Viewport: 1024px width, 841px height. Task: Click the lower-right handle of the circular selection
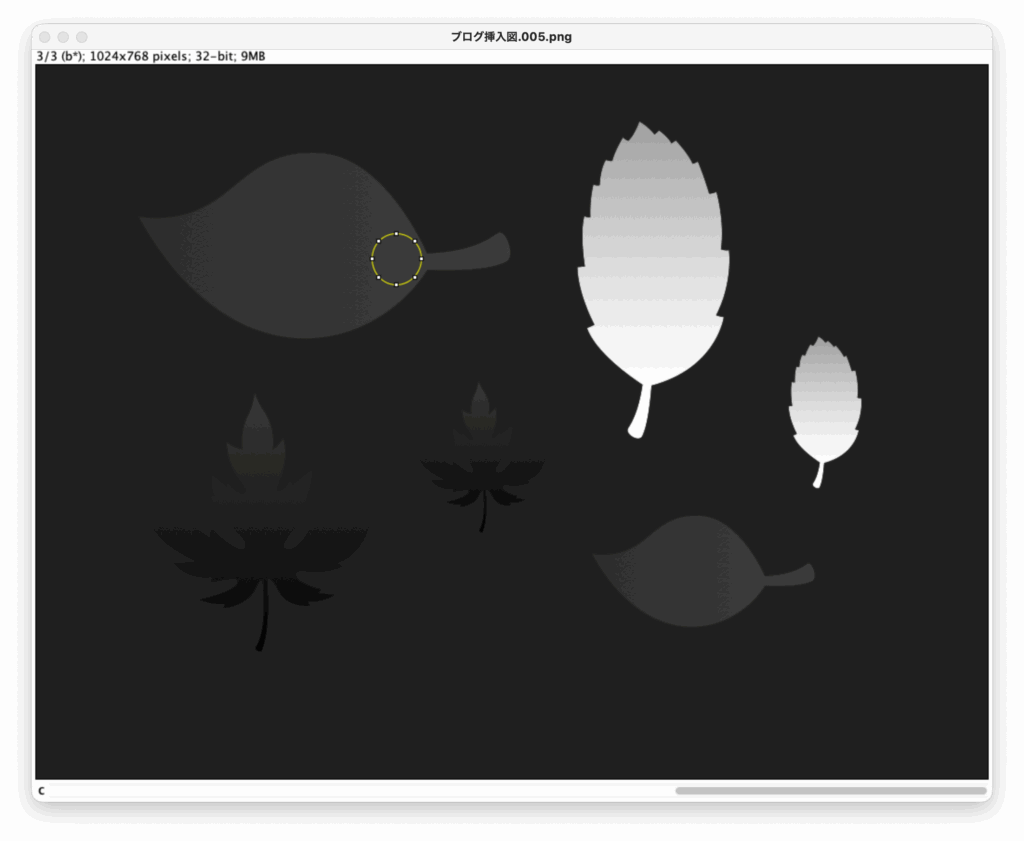click(x=415, y=278)
